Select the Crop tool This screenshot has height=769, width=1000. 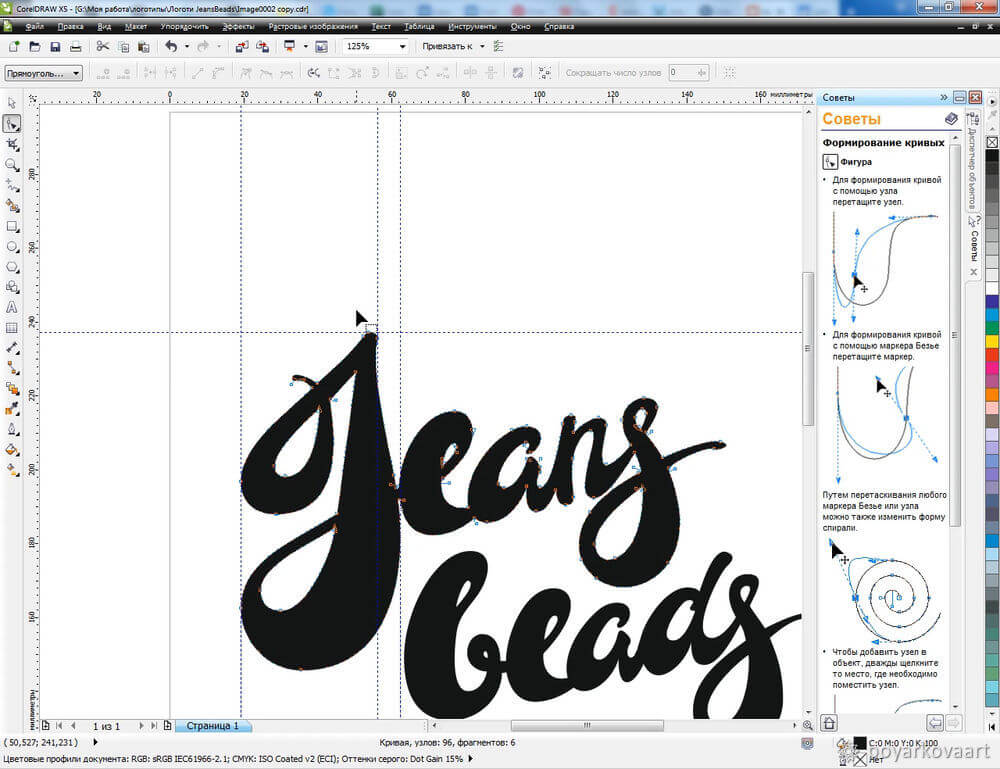coord(11,145)
